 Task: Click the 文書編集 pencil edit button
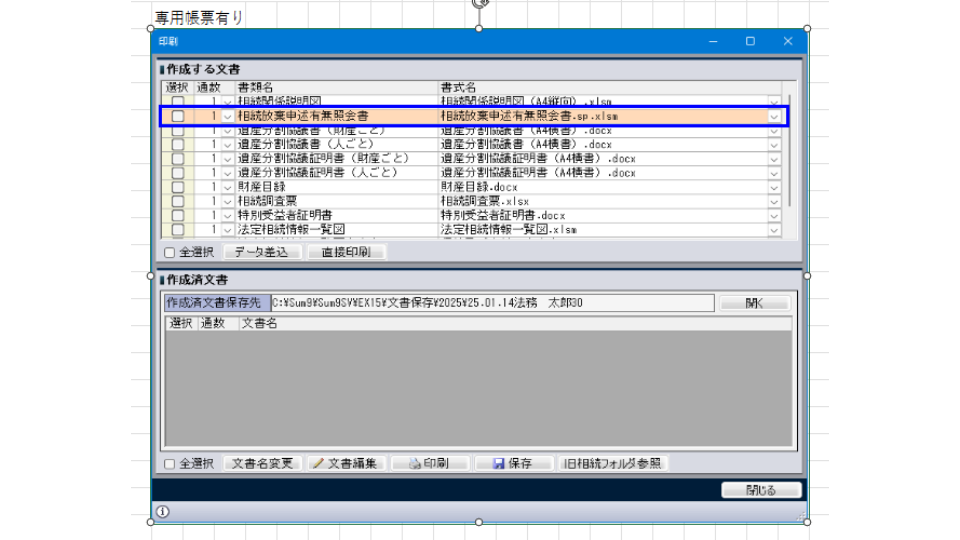344,464
